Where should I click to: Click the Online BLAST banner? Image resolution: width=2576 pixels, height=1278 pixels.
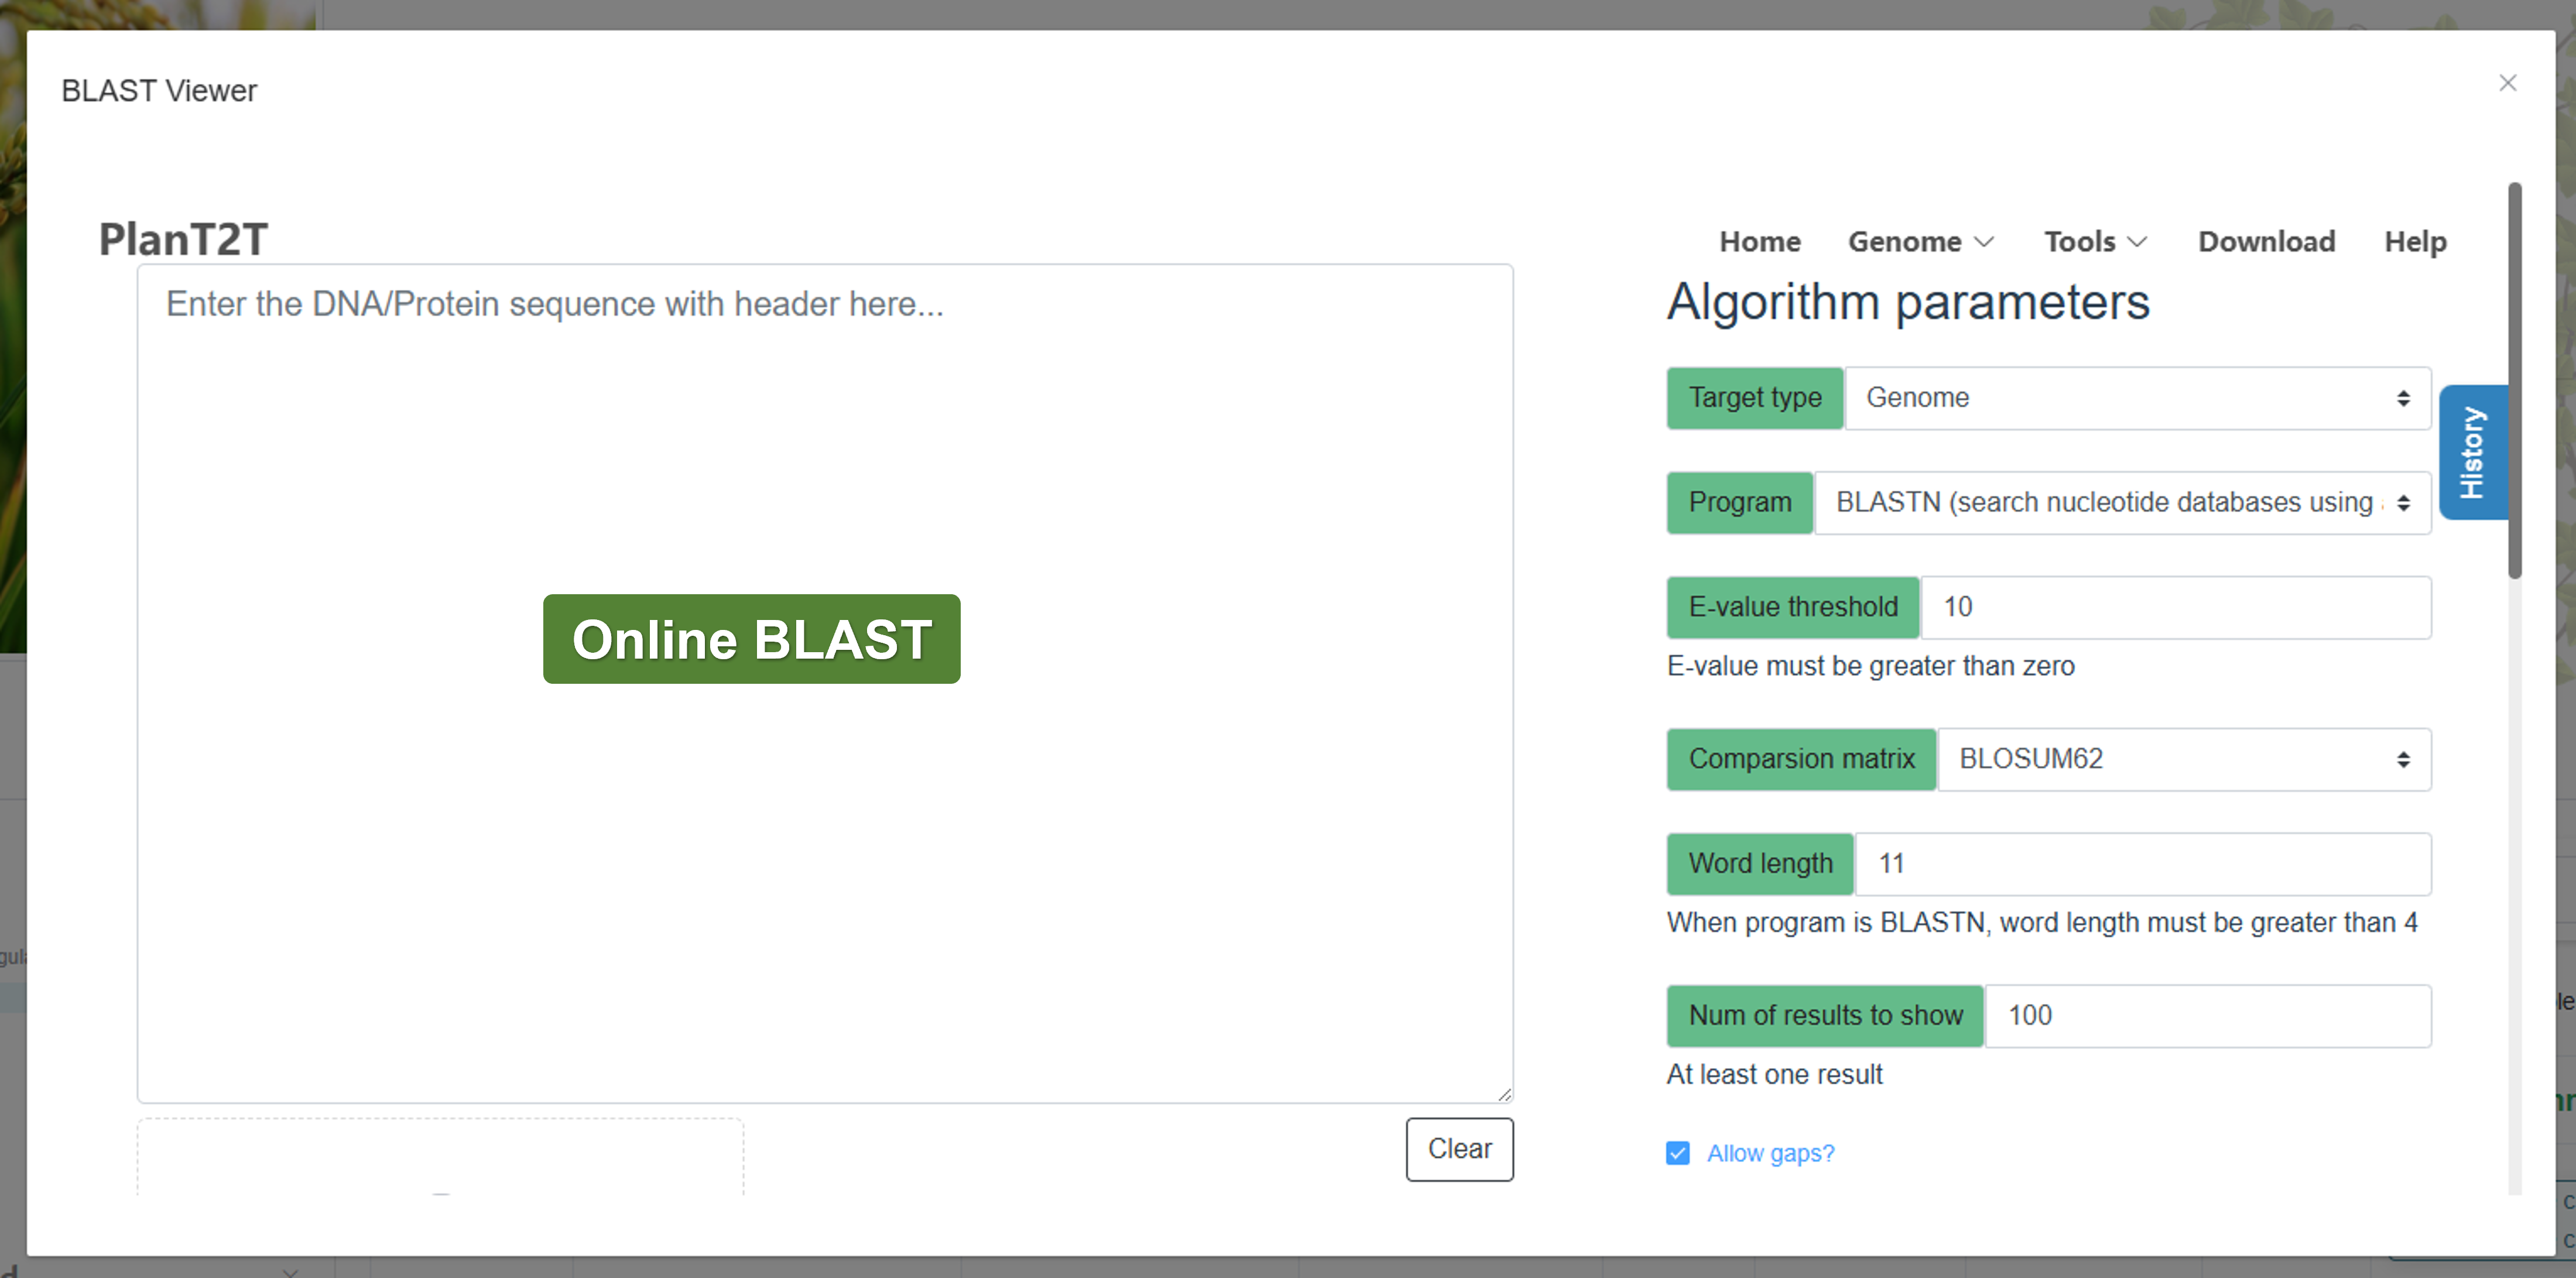(751, 639)
